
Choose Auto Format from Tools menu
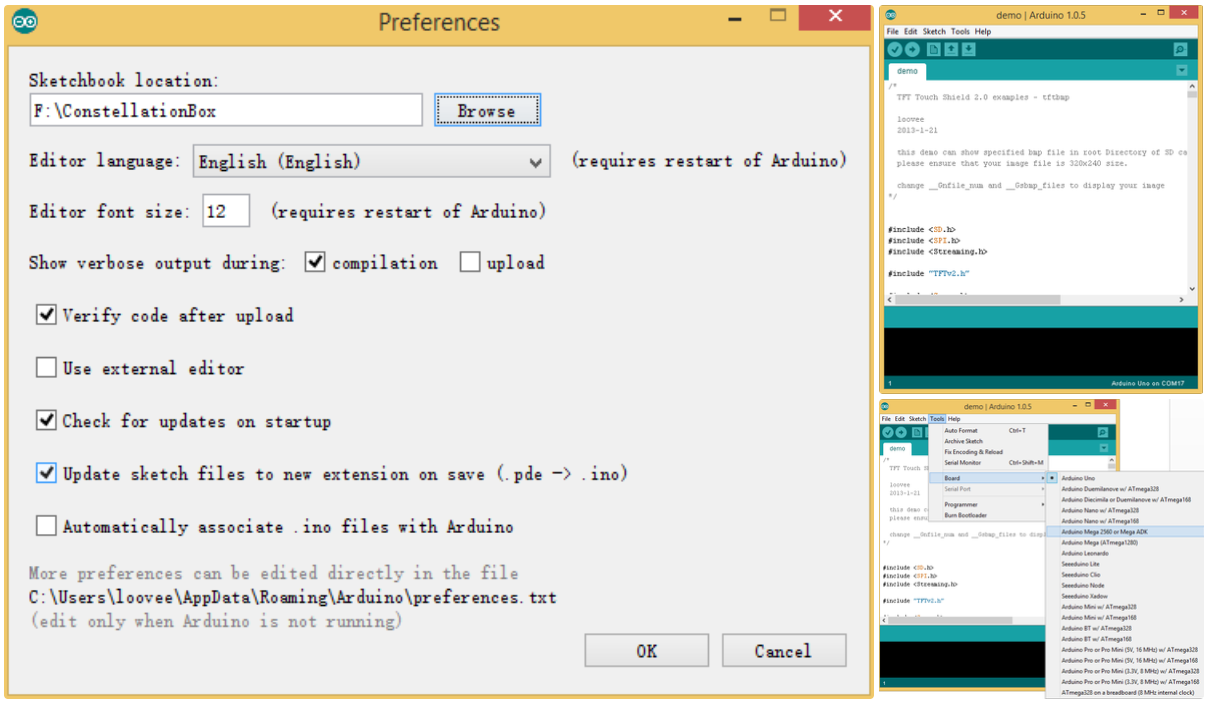[988, 430]
